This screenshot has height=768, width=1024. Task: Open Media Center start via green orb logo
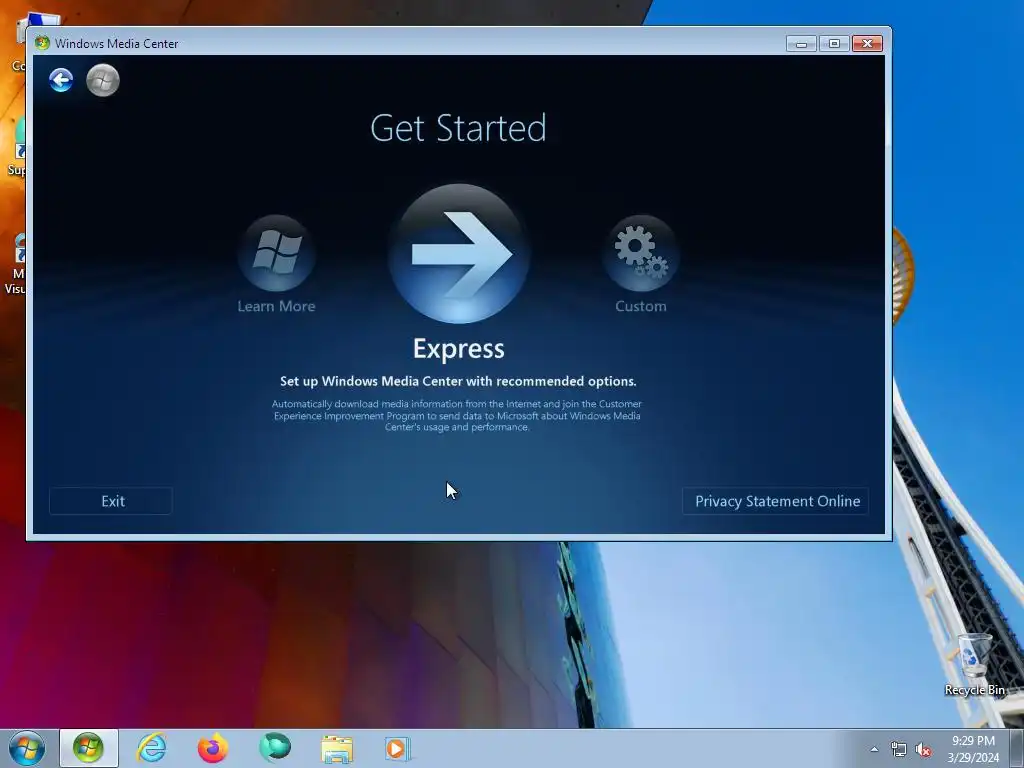103,80
